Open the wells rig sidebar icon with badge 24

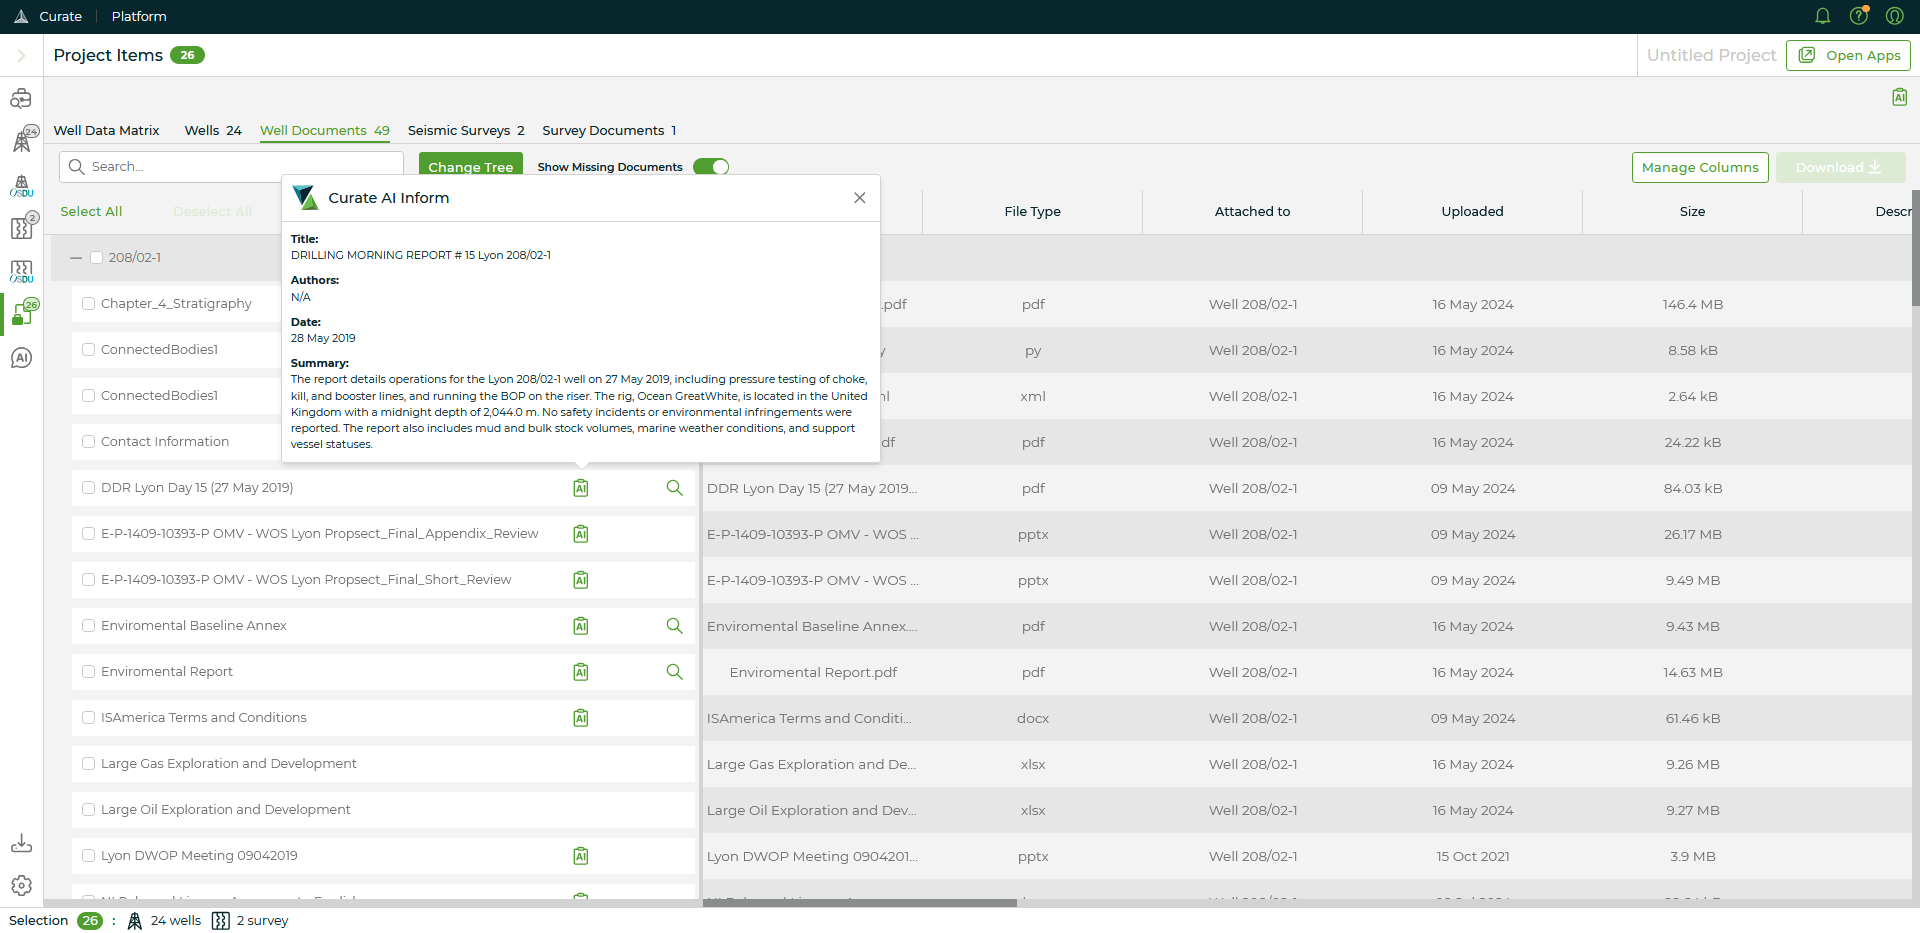click(x=23, y=140)
